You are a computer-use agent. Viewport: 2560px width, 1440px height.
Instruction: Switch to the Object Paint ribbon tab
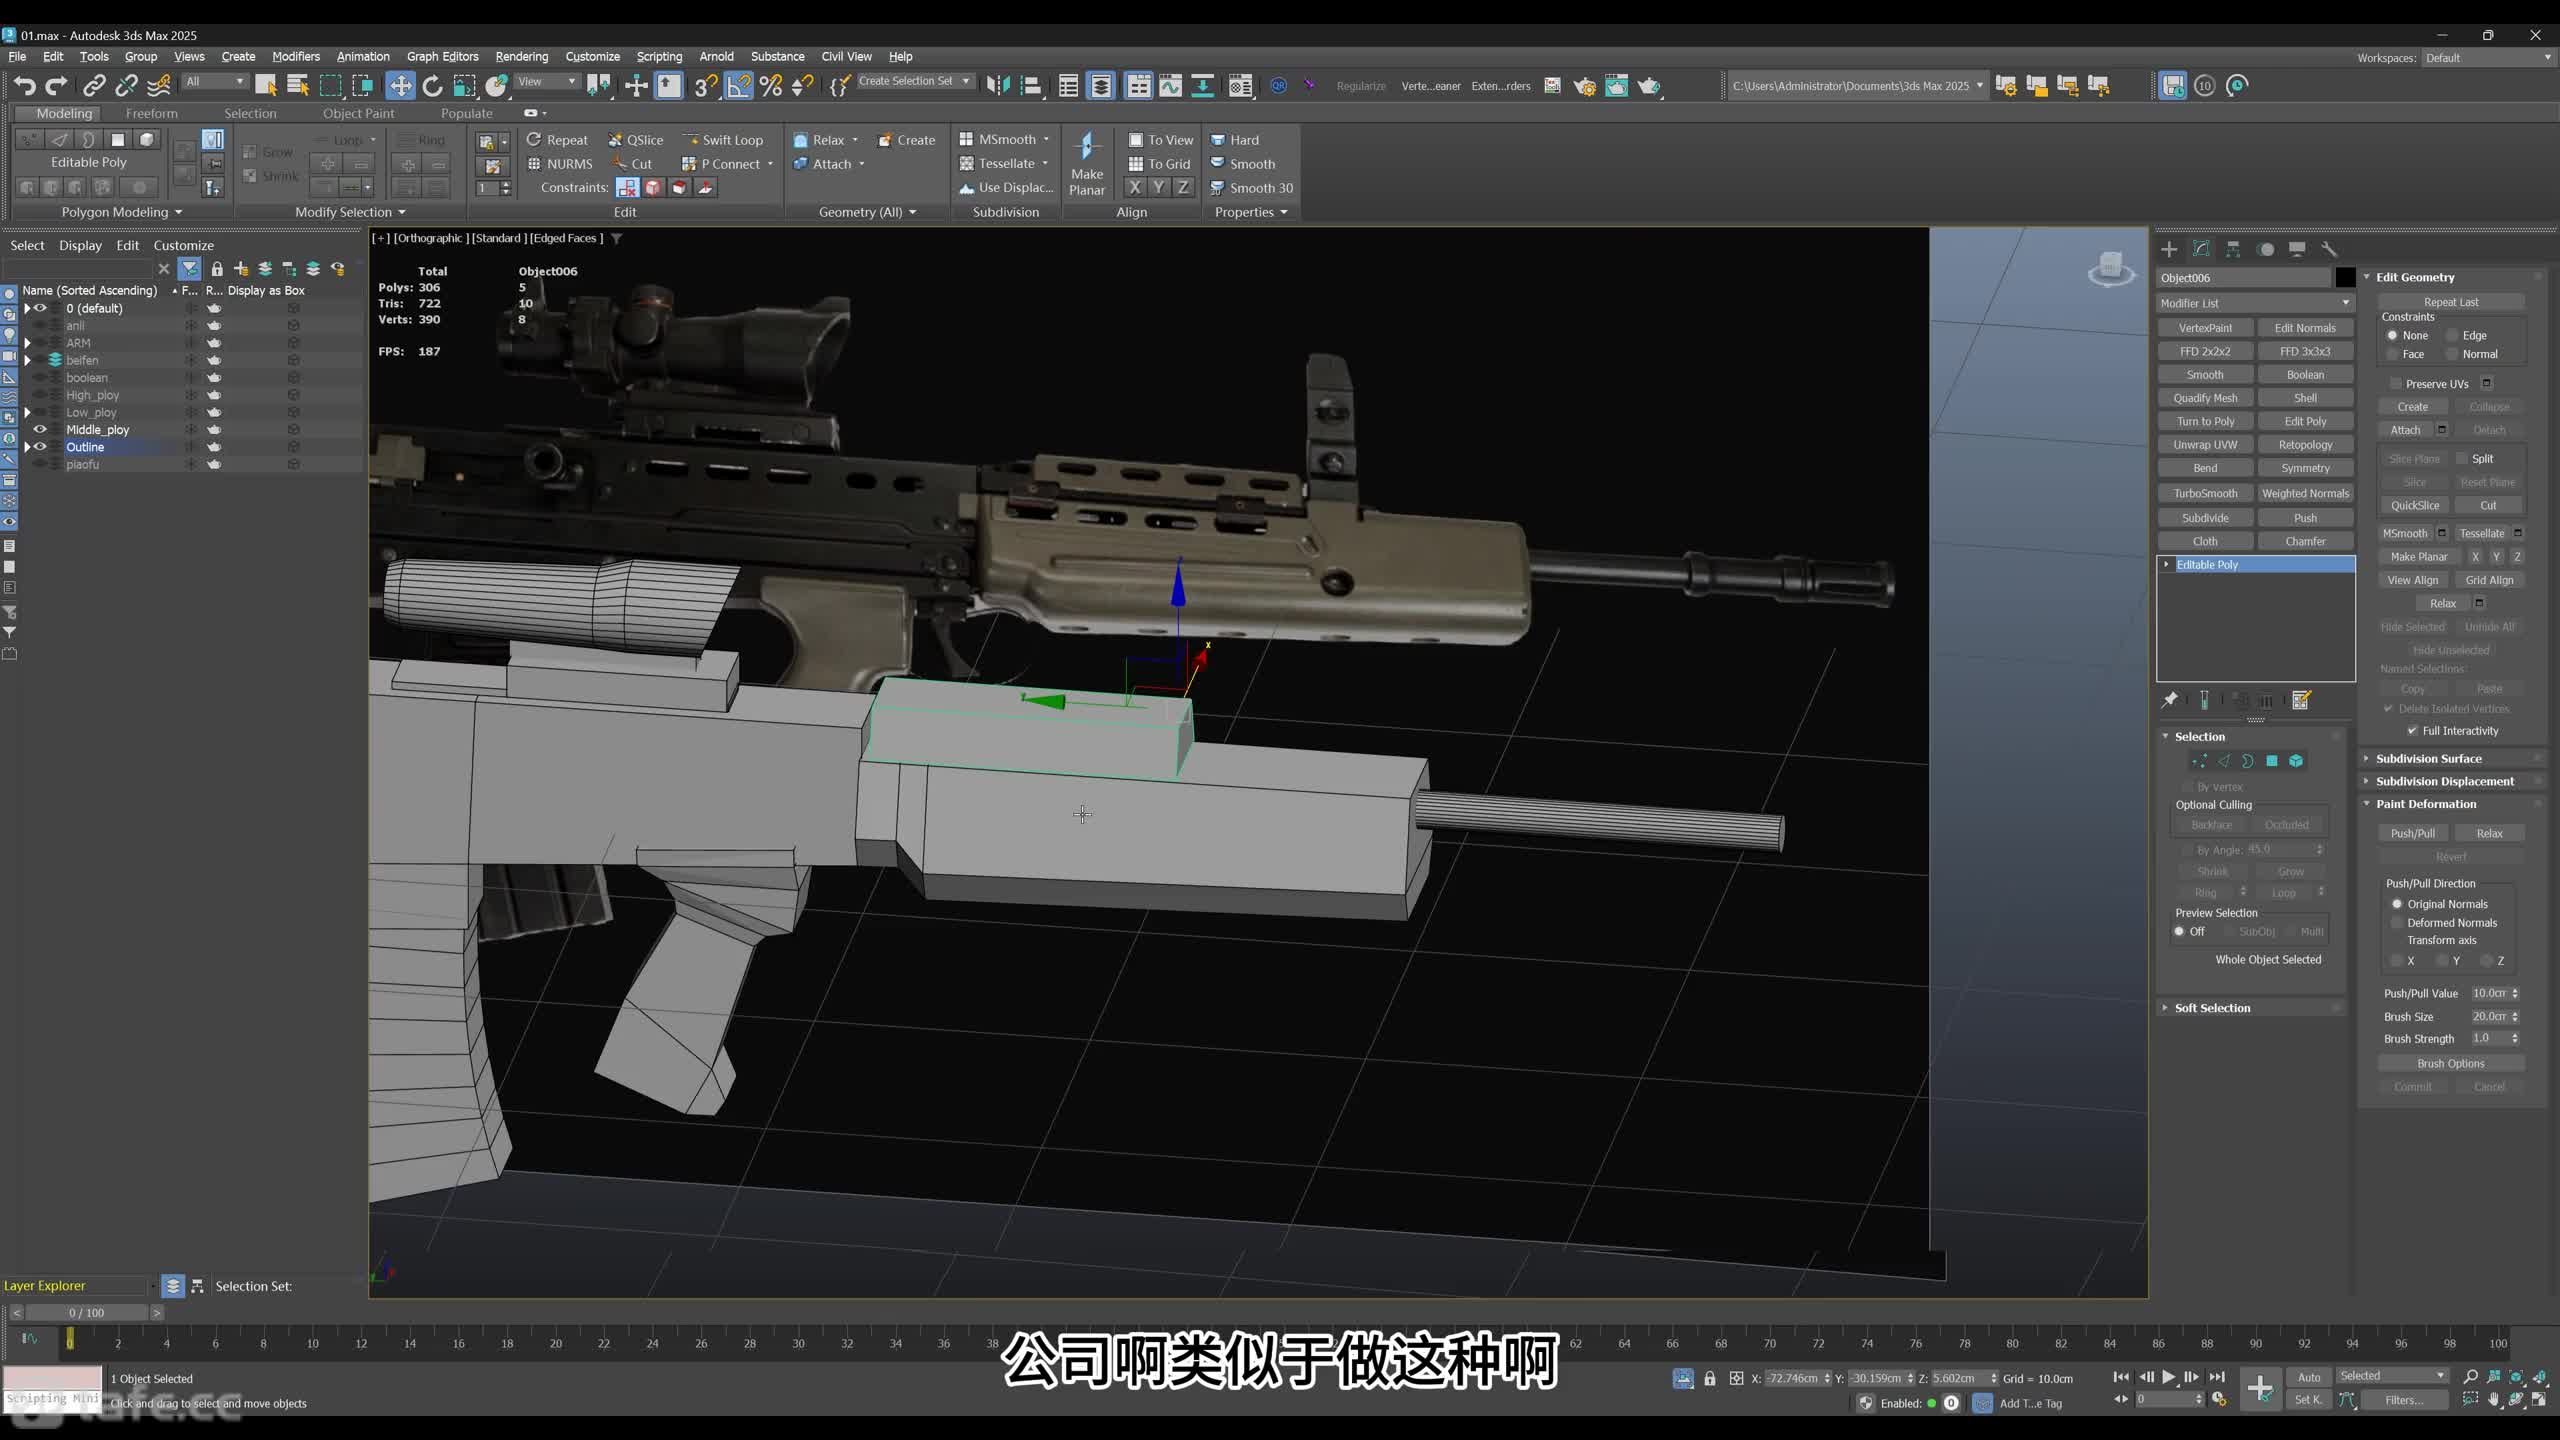point(358,113)
